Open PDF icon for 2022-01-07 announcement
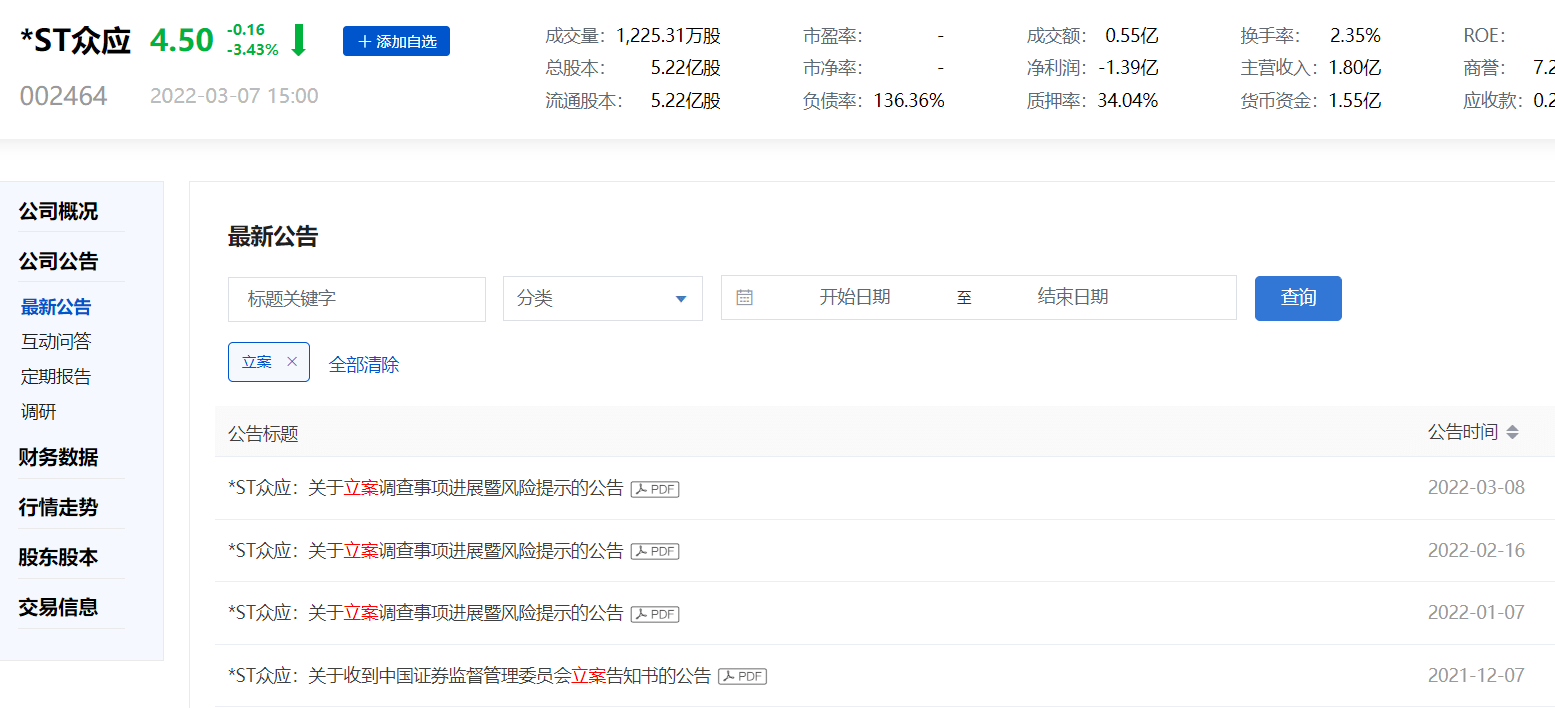 [655, 613]
